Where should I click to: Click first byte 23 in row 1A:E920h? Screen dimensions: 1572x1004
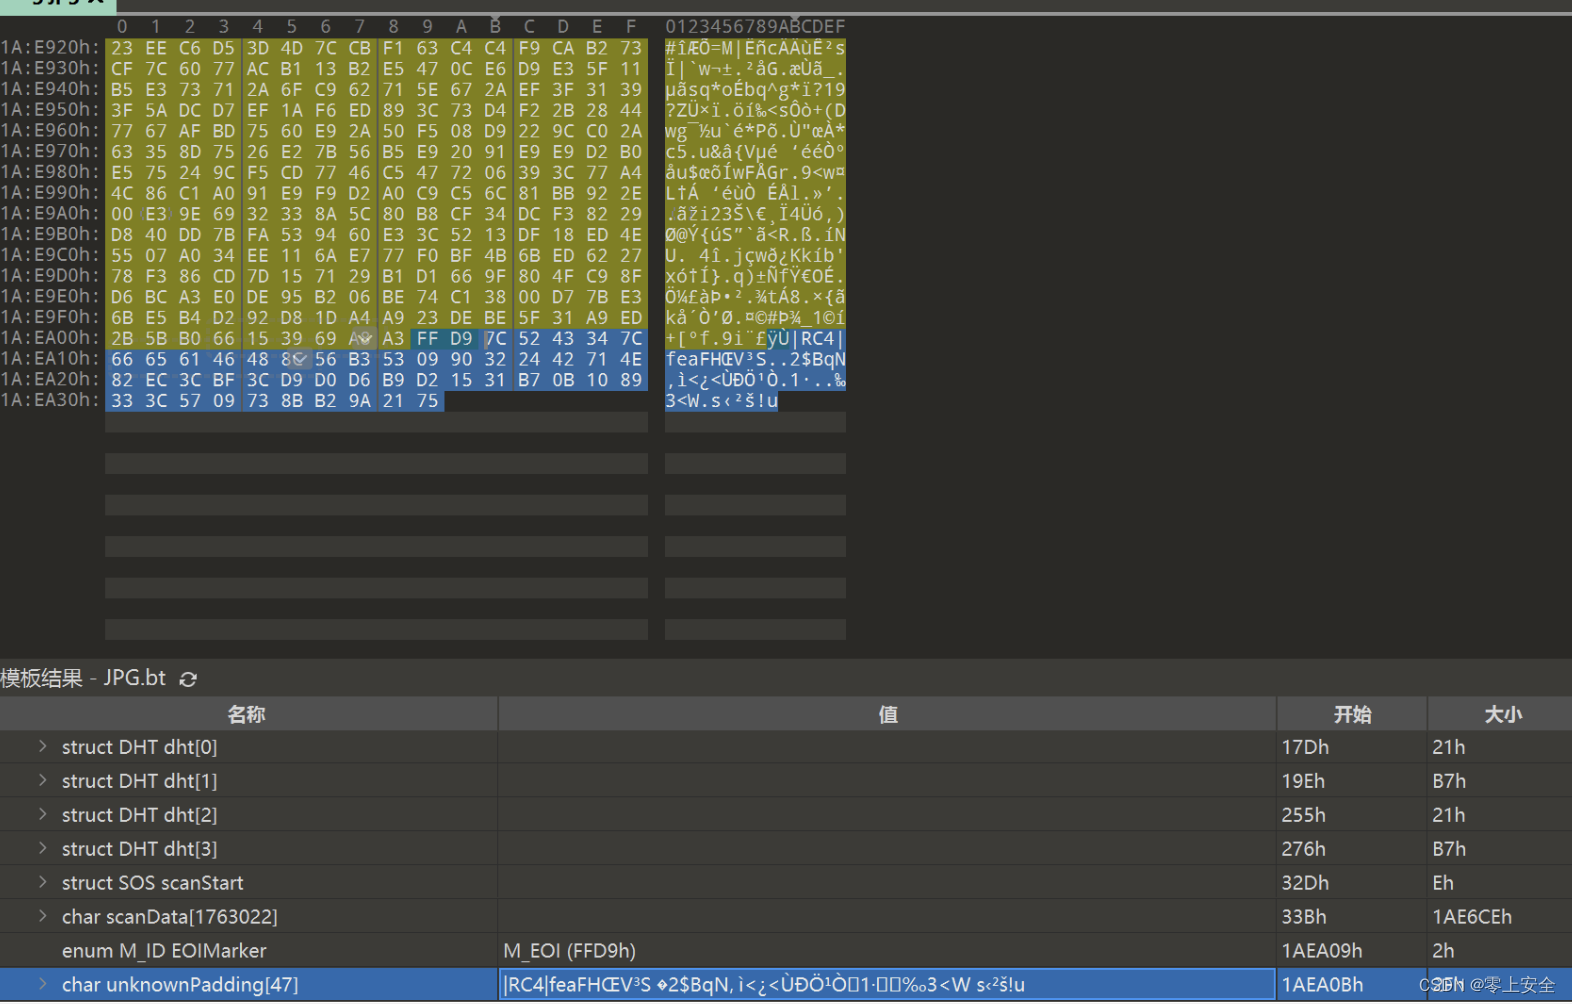(x=122, y=48)
